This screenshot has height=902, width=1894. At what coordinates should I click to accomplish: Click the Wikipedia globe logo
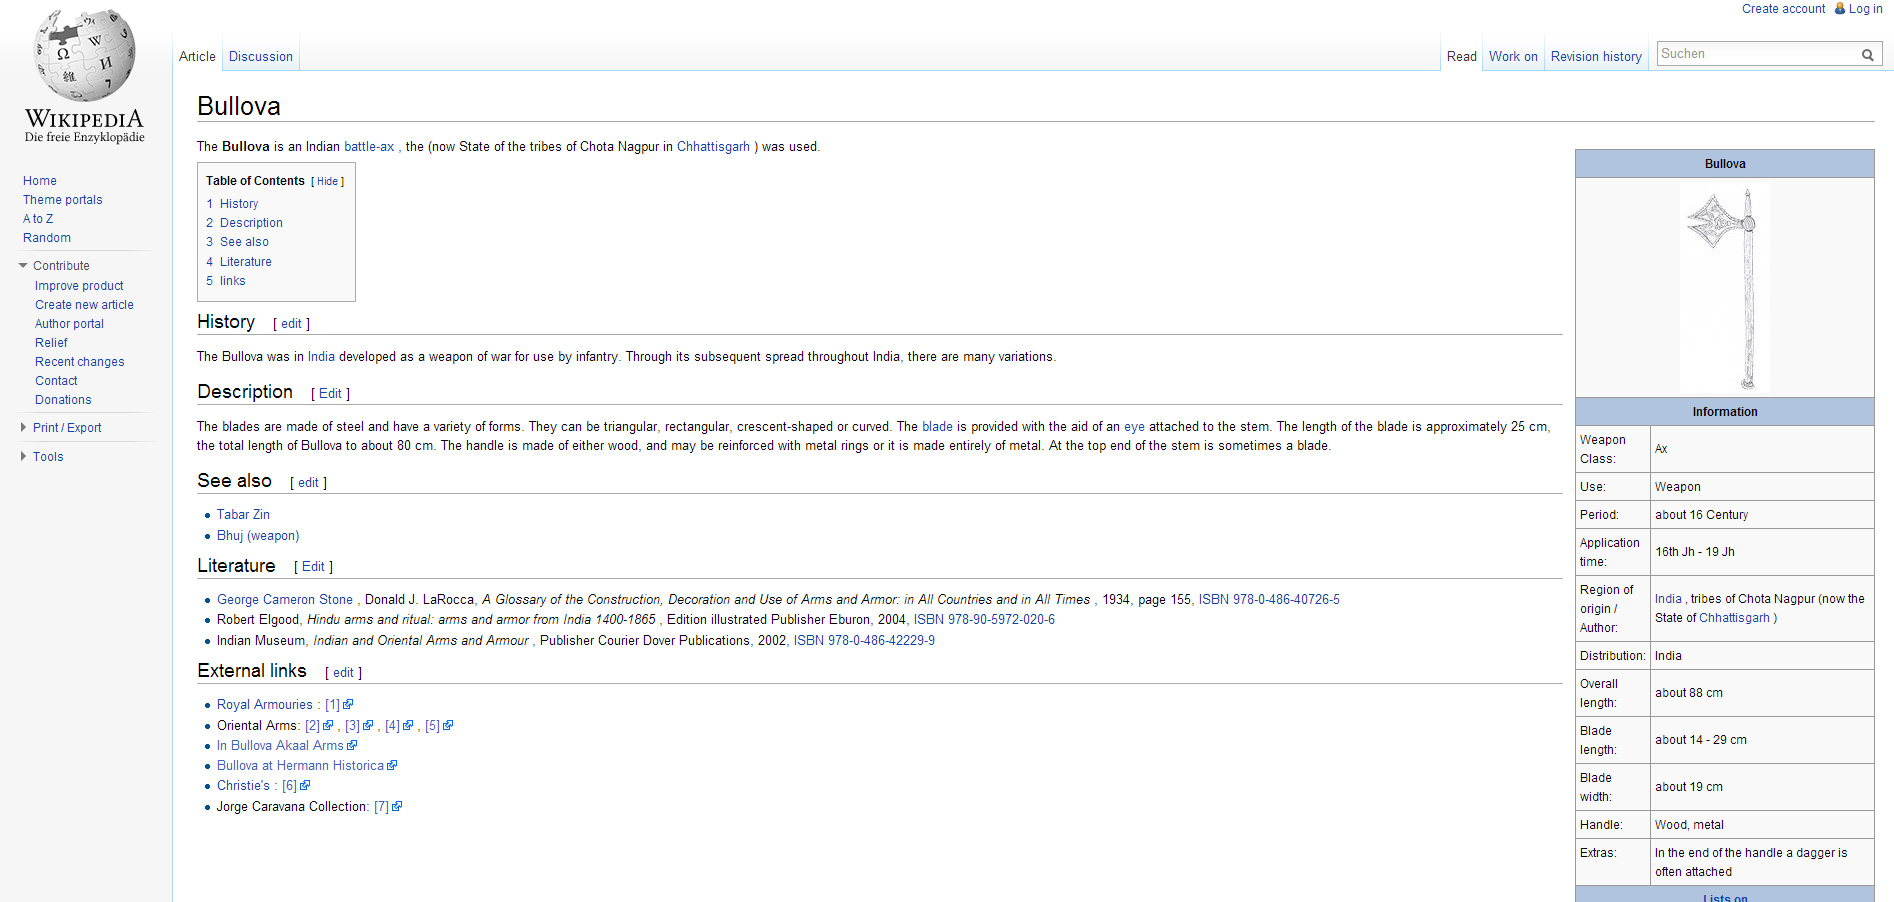85,57
